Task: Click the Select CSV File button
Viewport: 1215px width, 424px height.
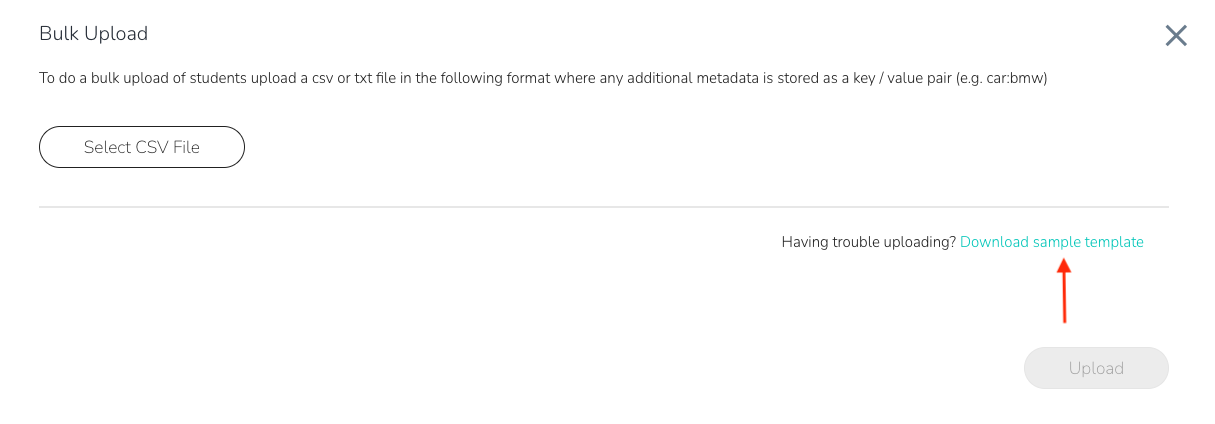Action: pos(142,147)
